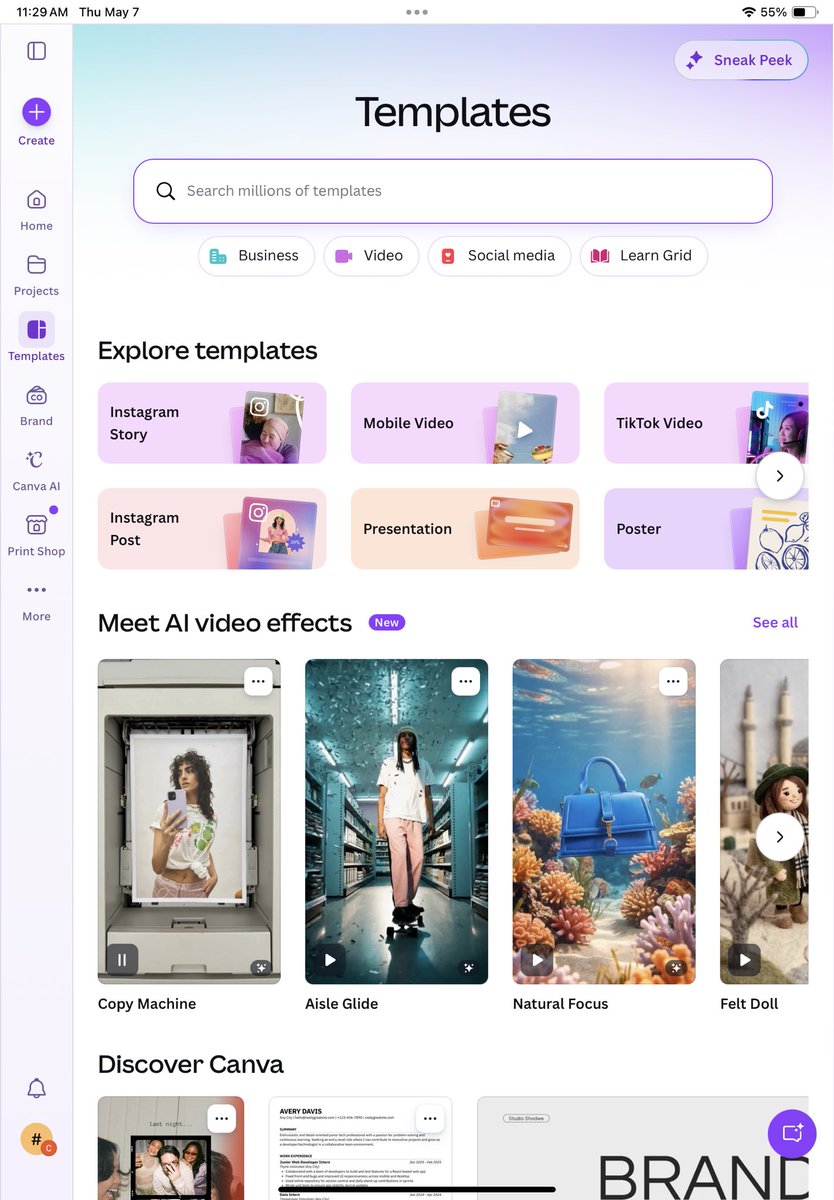Open Copy Machine effect thumbnail

(x=189, y=822)
